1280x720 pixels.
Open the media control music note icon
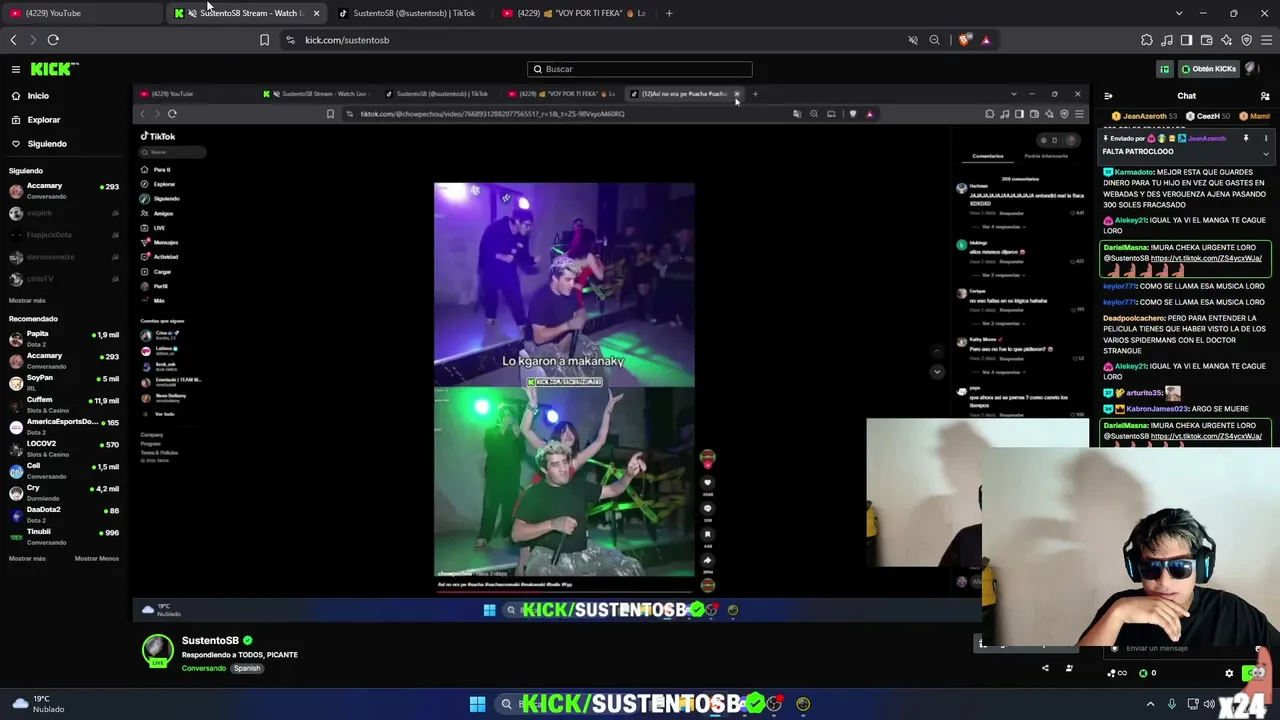[1167, 40]
